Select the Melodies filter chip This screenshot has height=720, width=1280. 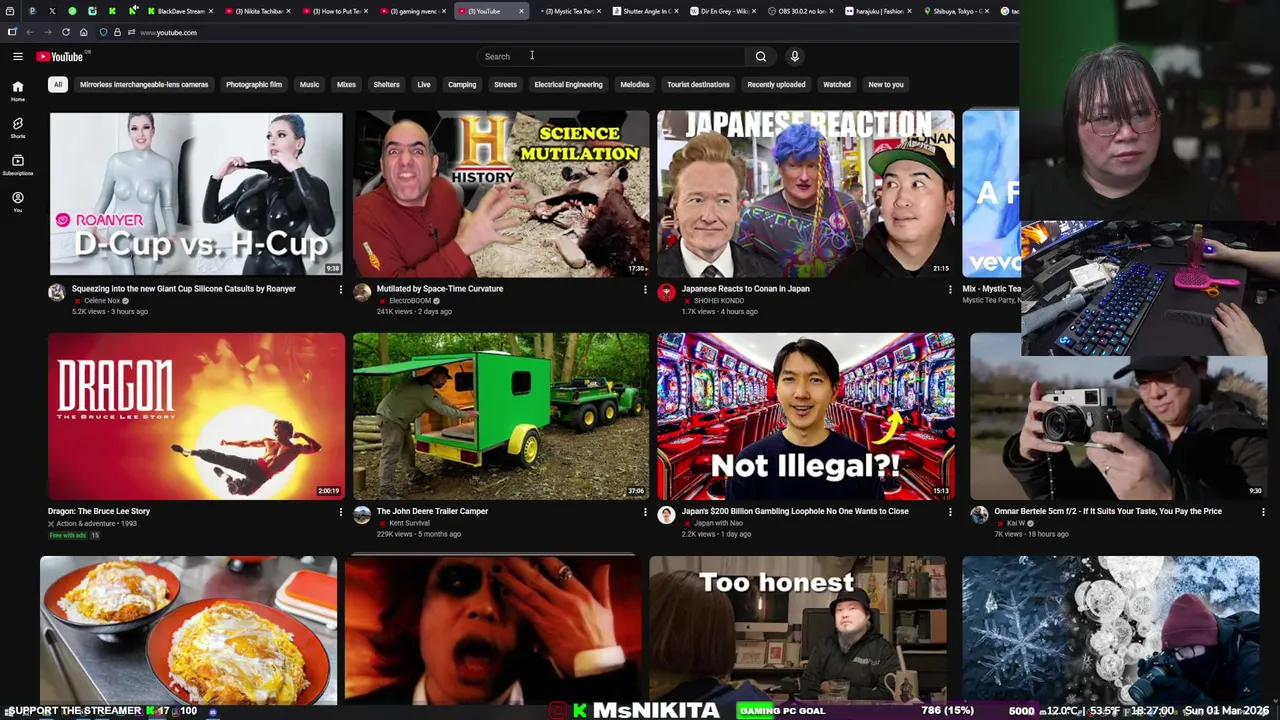[x=634, y=84]
